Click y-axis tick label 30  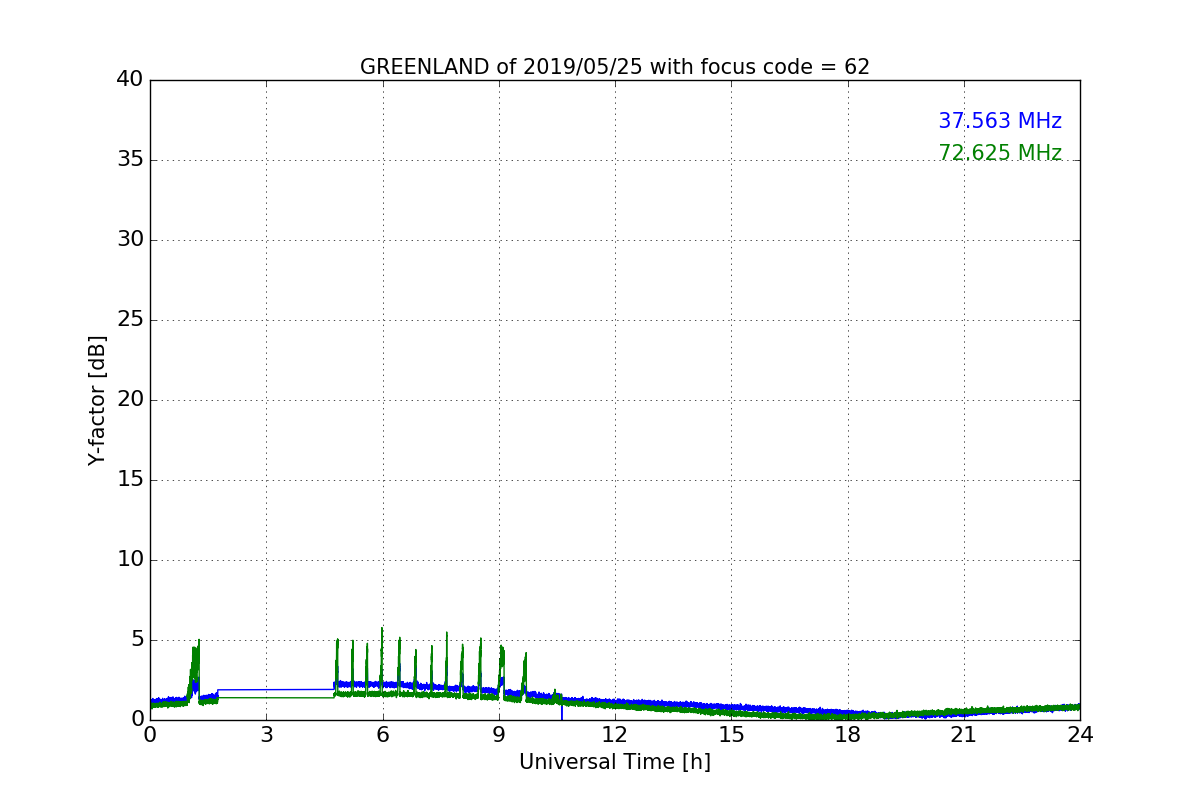tap(129, 240)
